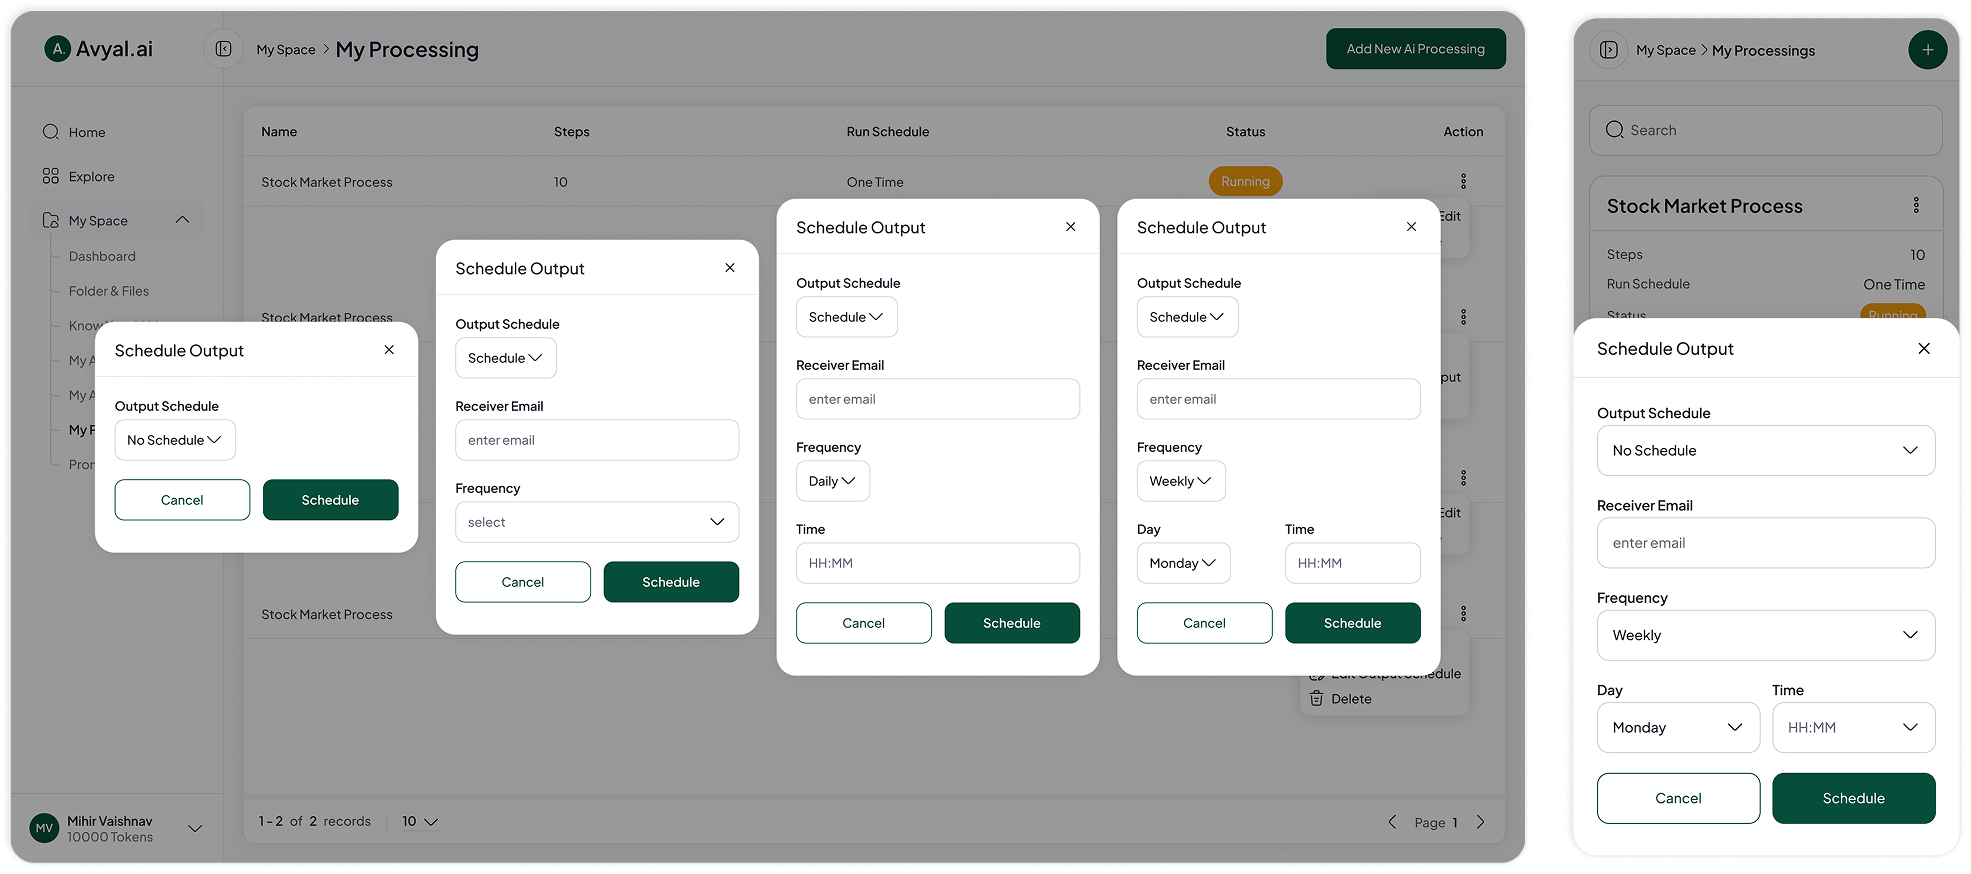This screenshot has height=874, width=1971.
Task: Open the Monday day dropdown in the mobile panel
Action: 1677,728
